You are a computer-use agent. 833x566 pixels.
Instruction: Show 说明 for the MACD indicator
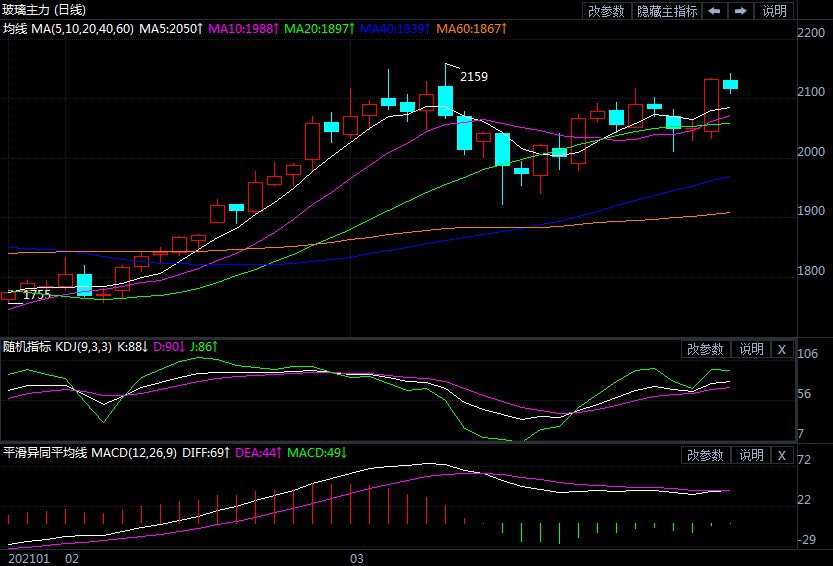[750, 455]
